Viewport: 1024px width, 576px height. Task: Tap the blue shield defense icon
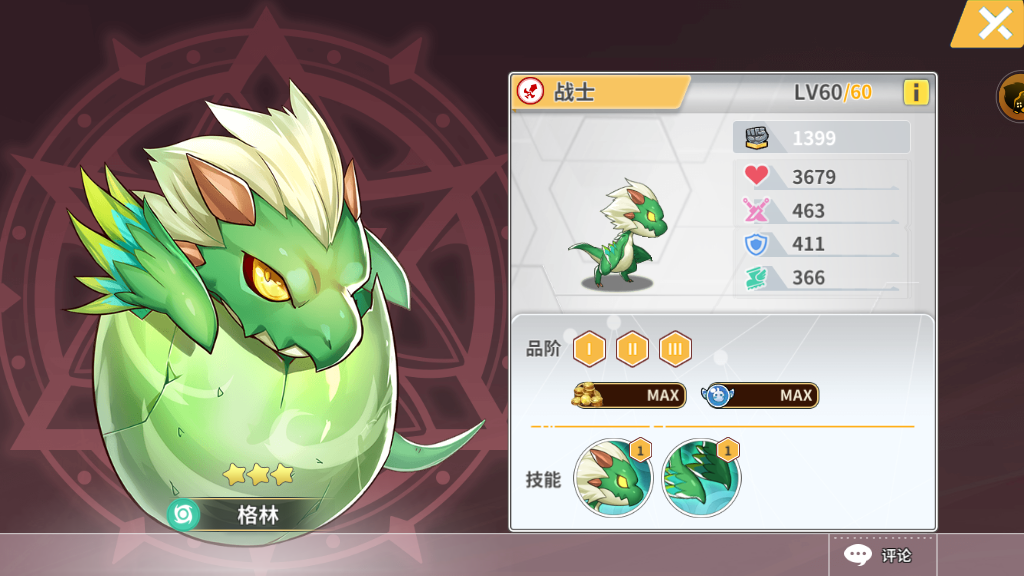click(756, 244)
